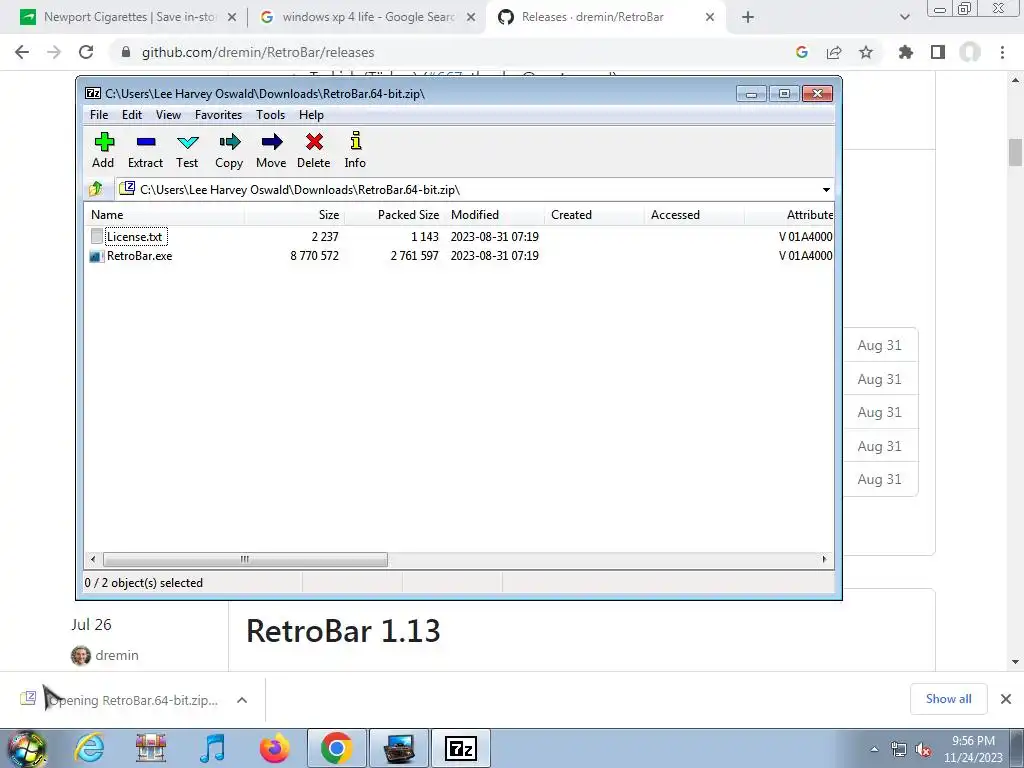Click the RetroBar 1.13 release heading
Screen dimensions: 1024x768
[343, 631]
